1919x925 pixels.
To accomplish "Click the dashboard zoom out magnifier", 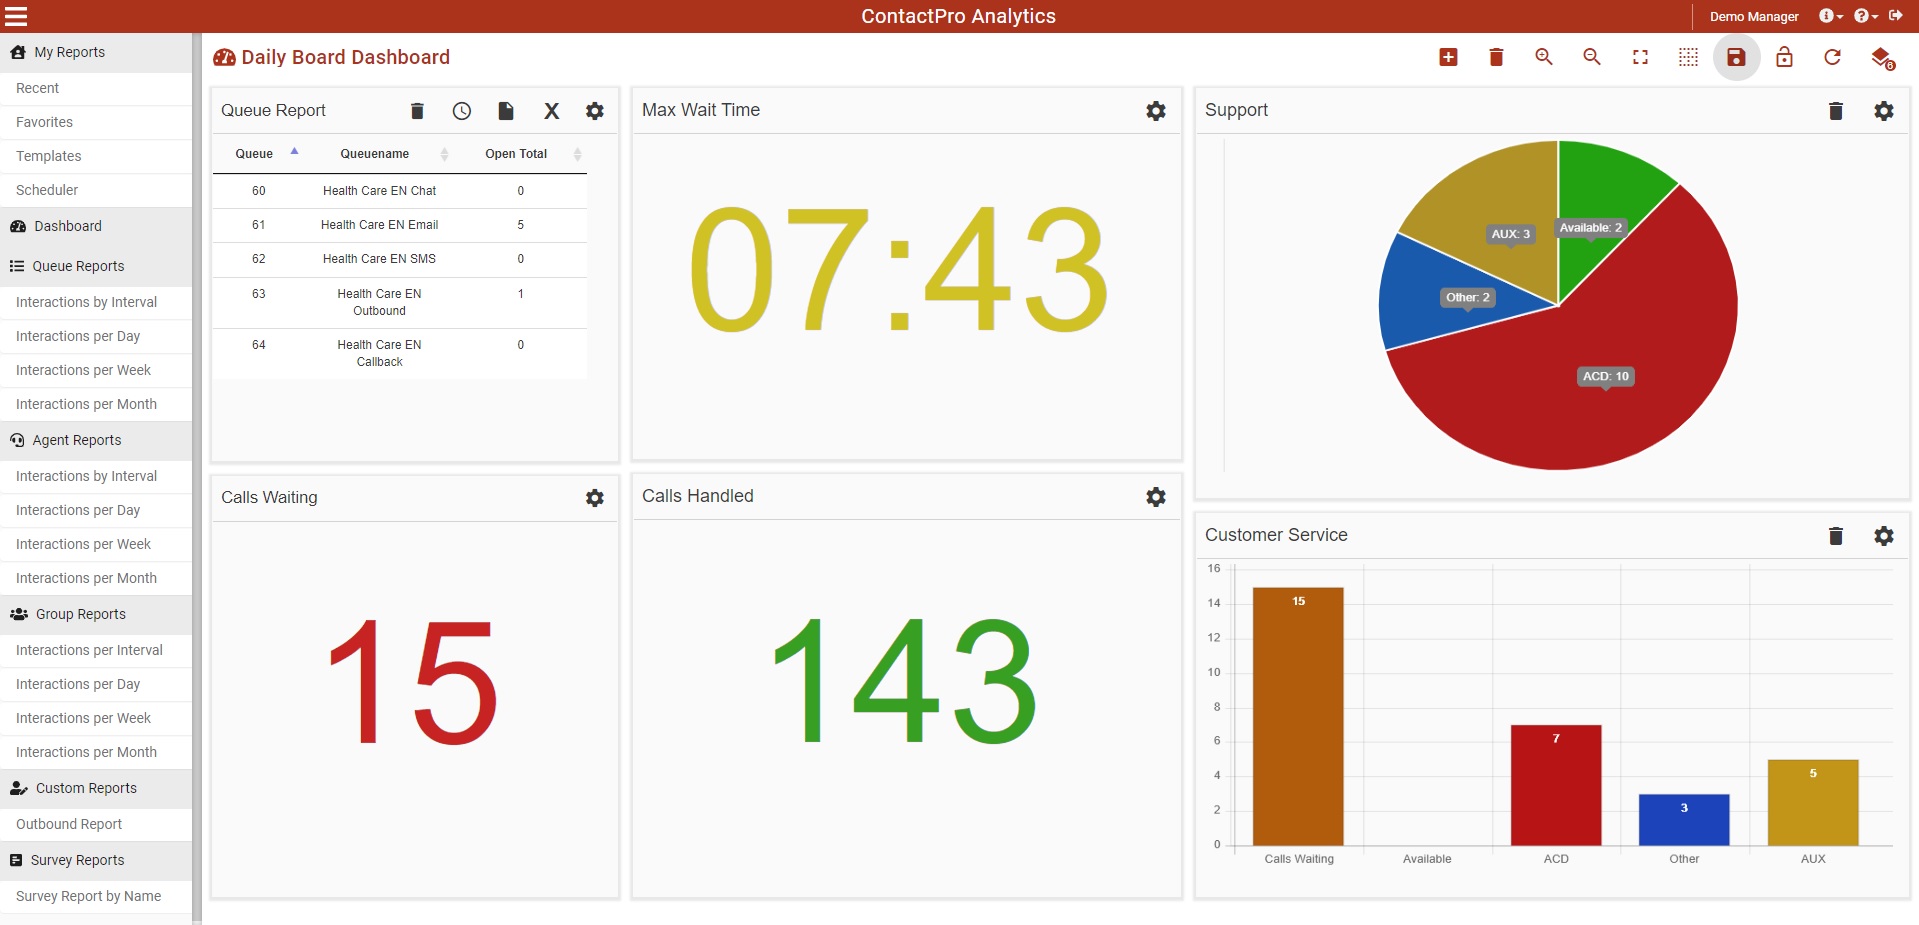I will tap(1592, 57).
